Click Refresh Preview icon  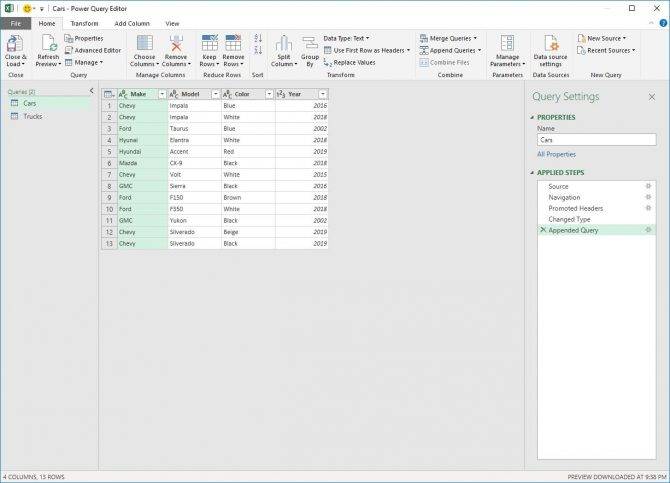49,44
